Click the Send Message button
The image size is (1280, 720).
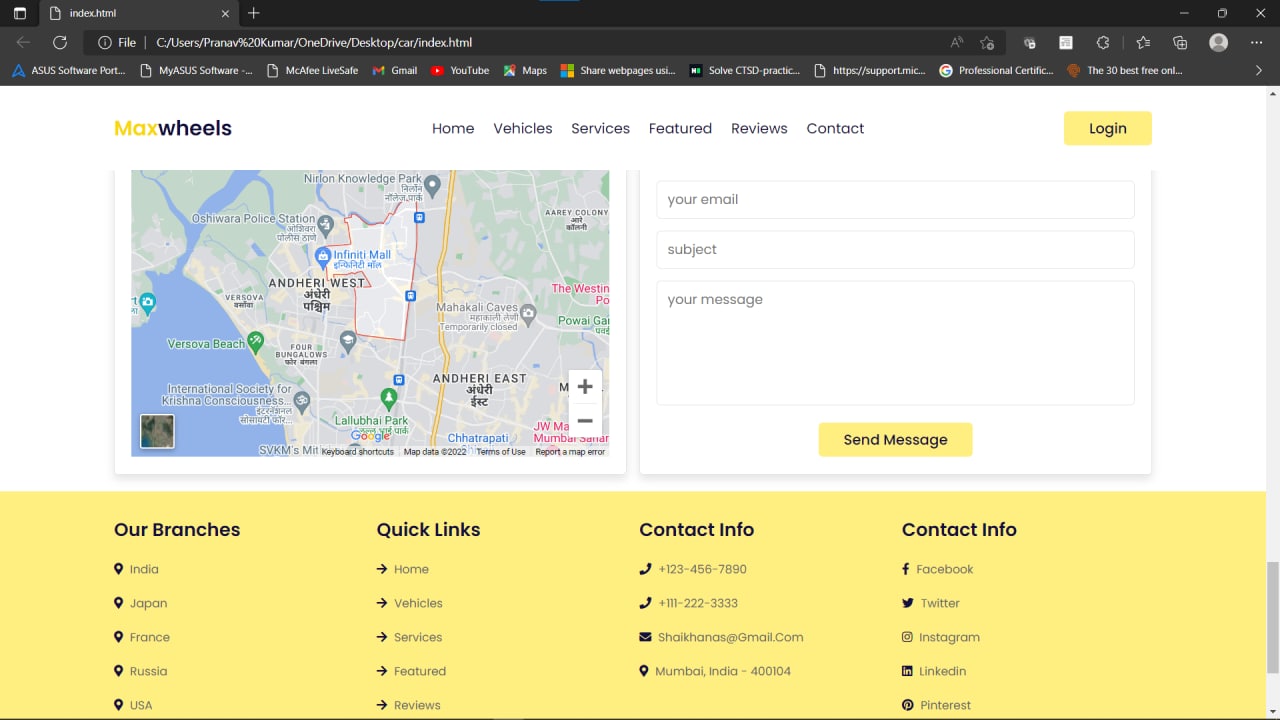pyautogui.click(x=895, y=439)
